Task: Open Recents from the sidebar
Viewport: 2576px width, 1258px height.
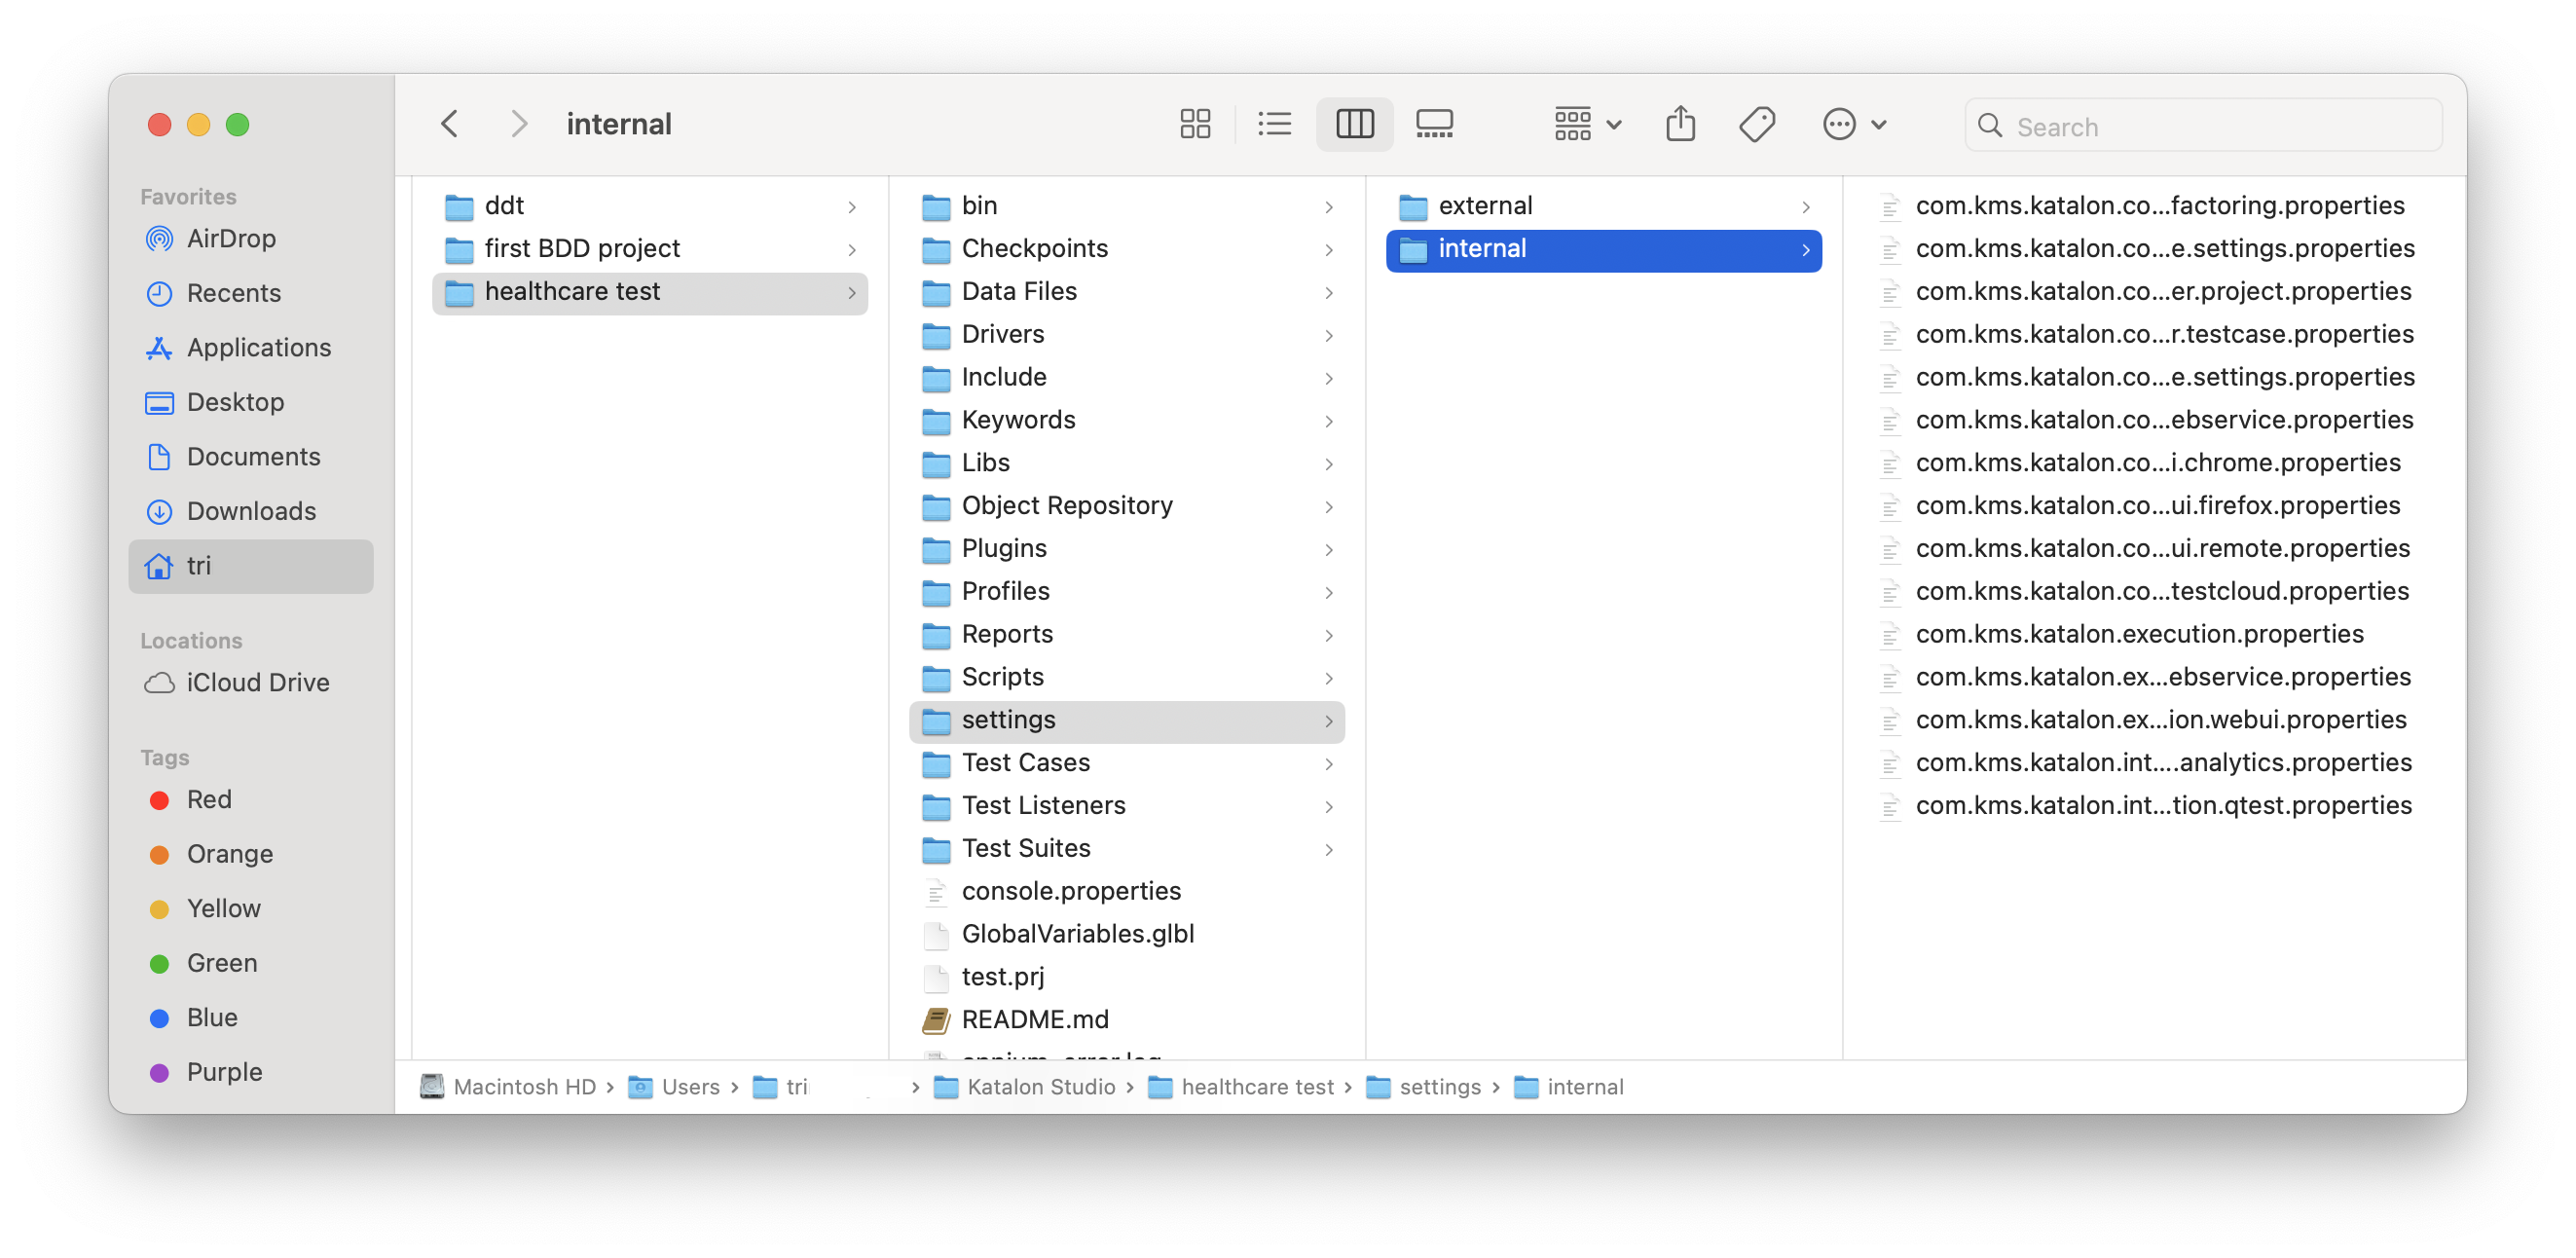Action: tap(234, 292)
